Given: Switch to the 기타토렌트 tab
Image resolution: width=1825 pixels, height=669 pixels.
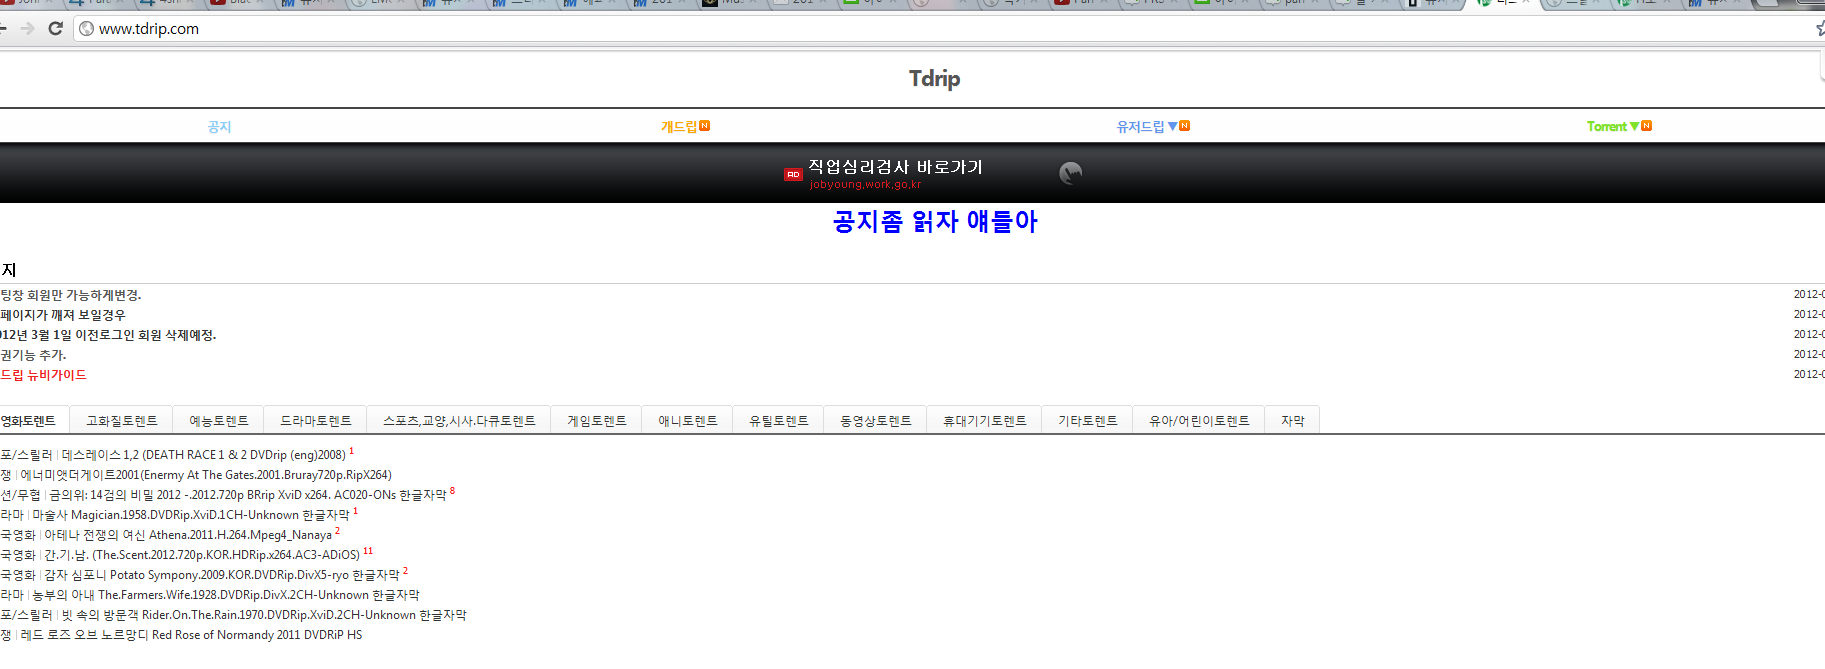Looking at the screenshot, I should point(1088,421).
